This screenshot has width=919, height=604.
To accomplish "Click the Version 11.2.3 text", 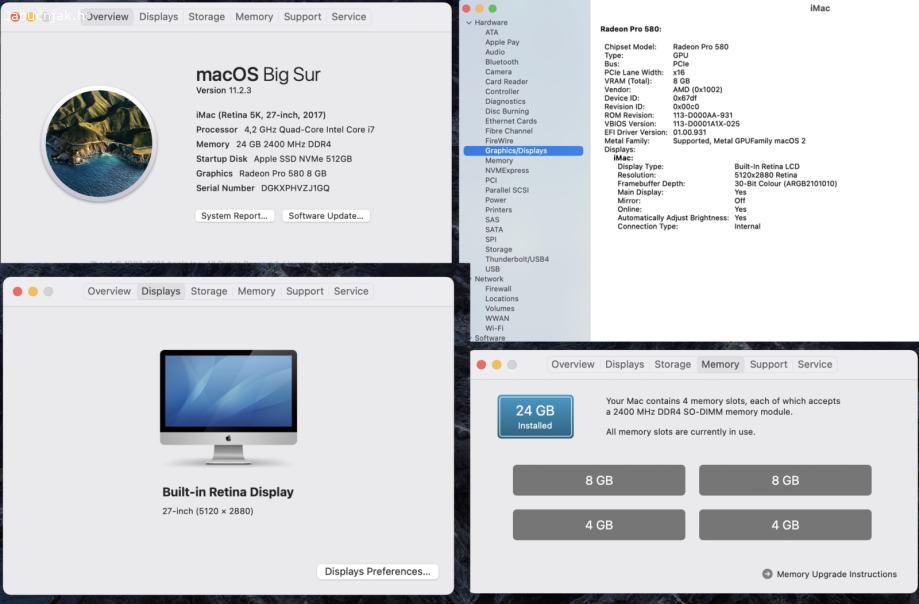I will coord(224,90).
